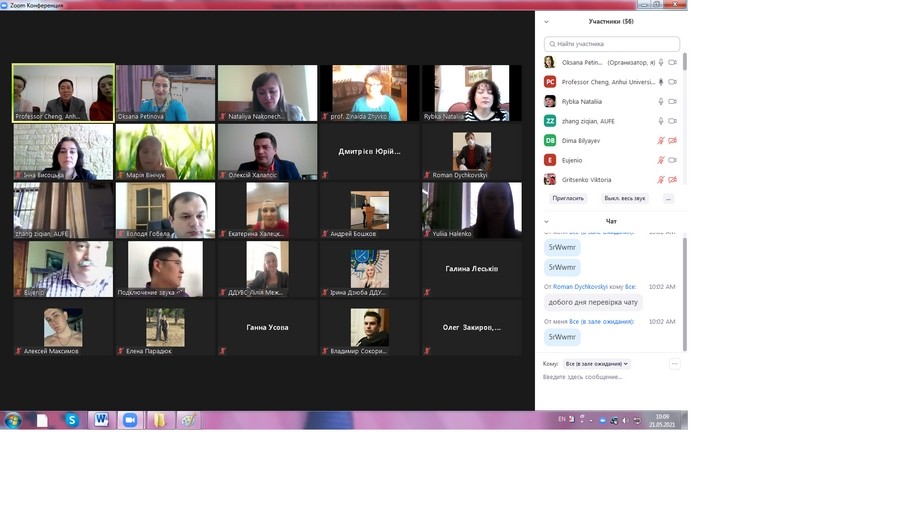Open chat options via the '...' button

674,364
